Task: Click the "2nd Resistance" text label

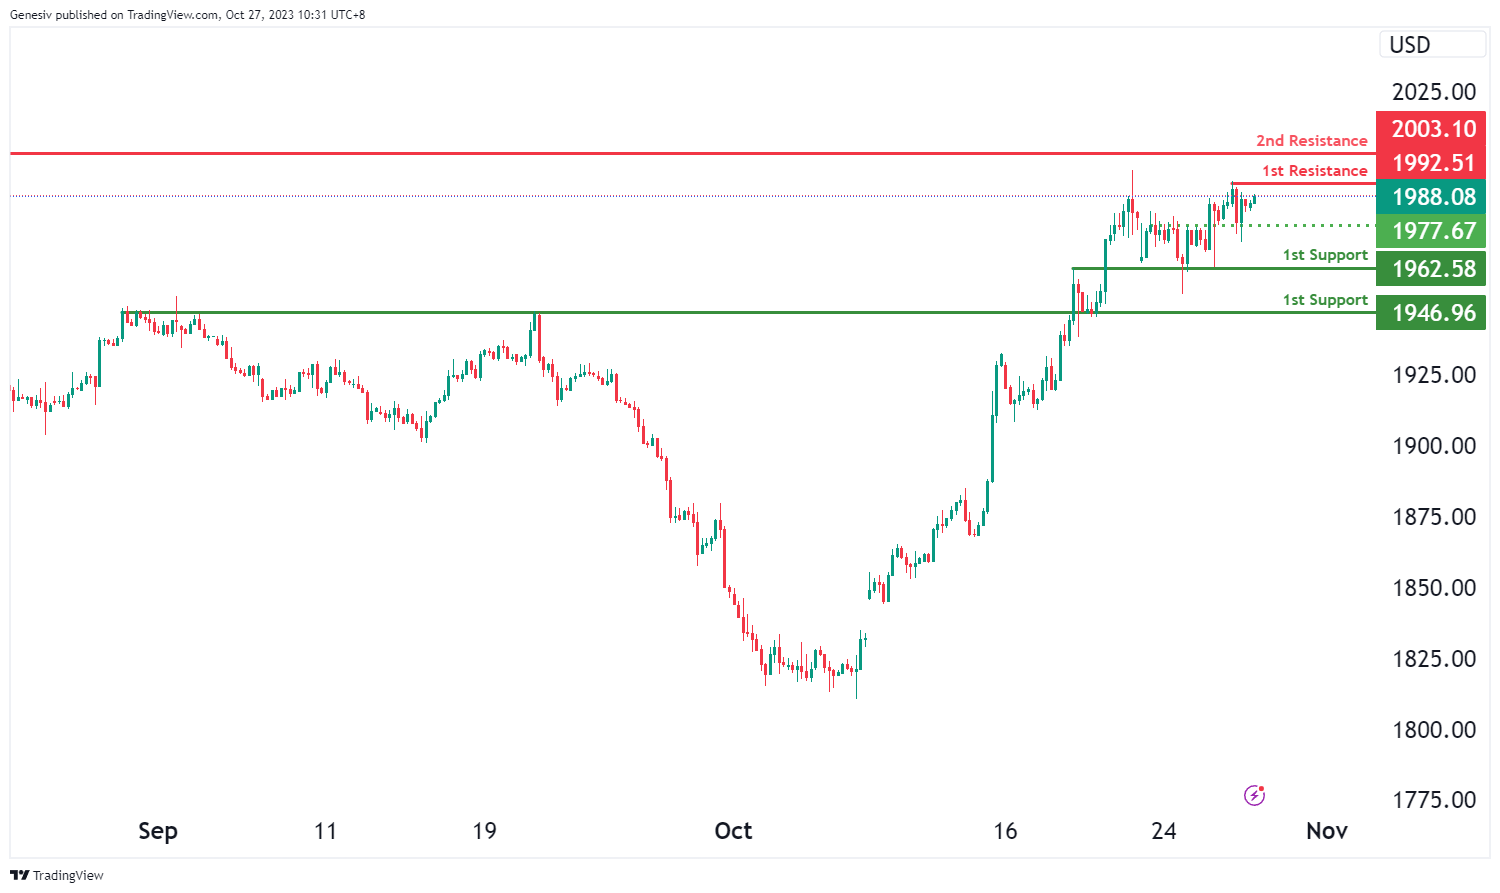Action: [x=1311, y=141]
